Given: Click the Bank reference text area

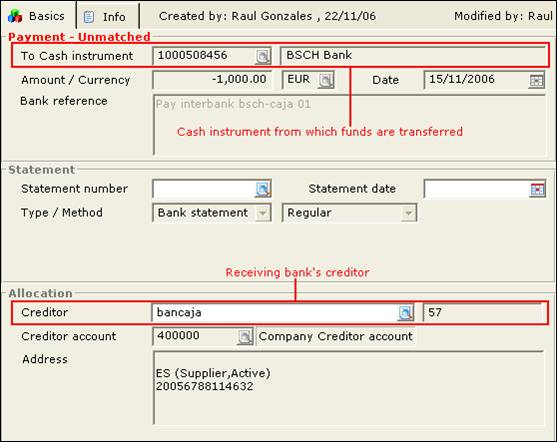Looking at the screenshot, I should (349, 124).
